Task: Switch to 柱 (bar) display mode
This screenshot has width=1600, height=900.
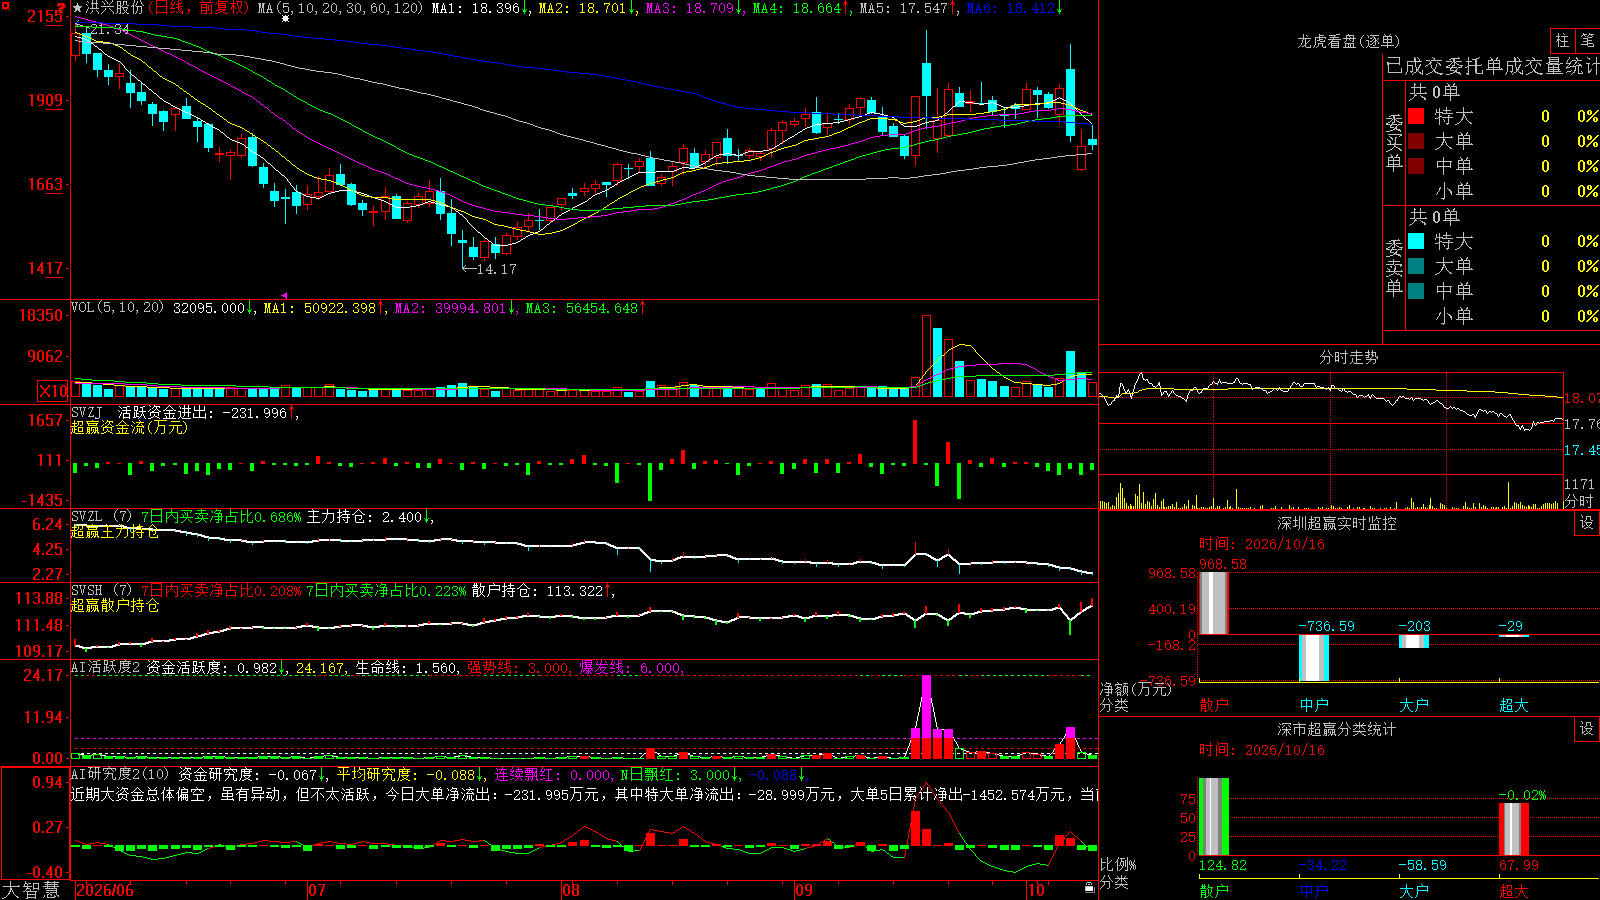Action: (x=1562, y=40)
